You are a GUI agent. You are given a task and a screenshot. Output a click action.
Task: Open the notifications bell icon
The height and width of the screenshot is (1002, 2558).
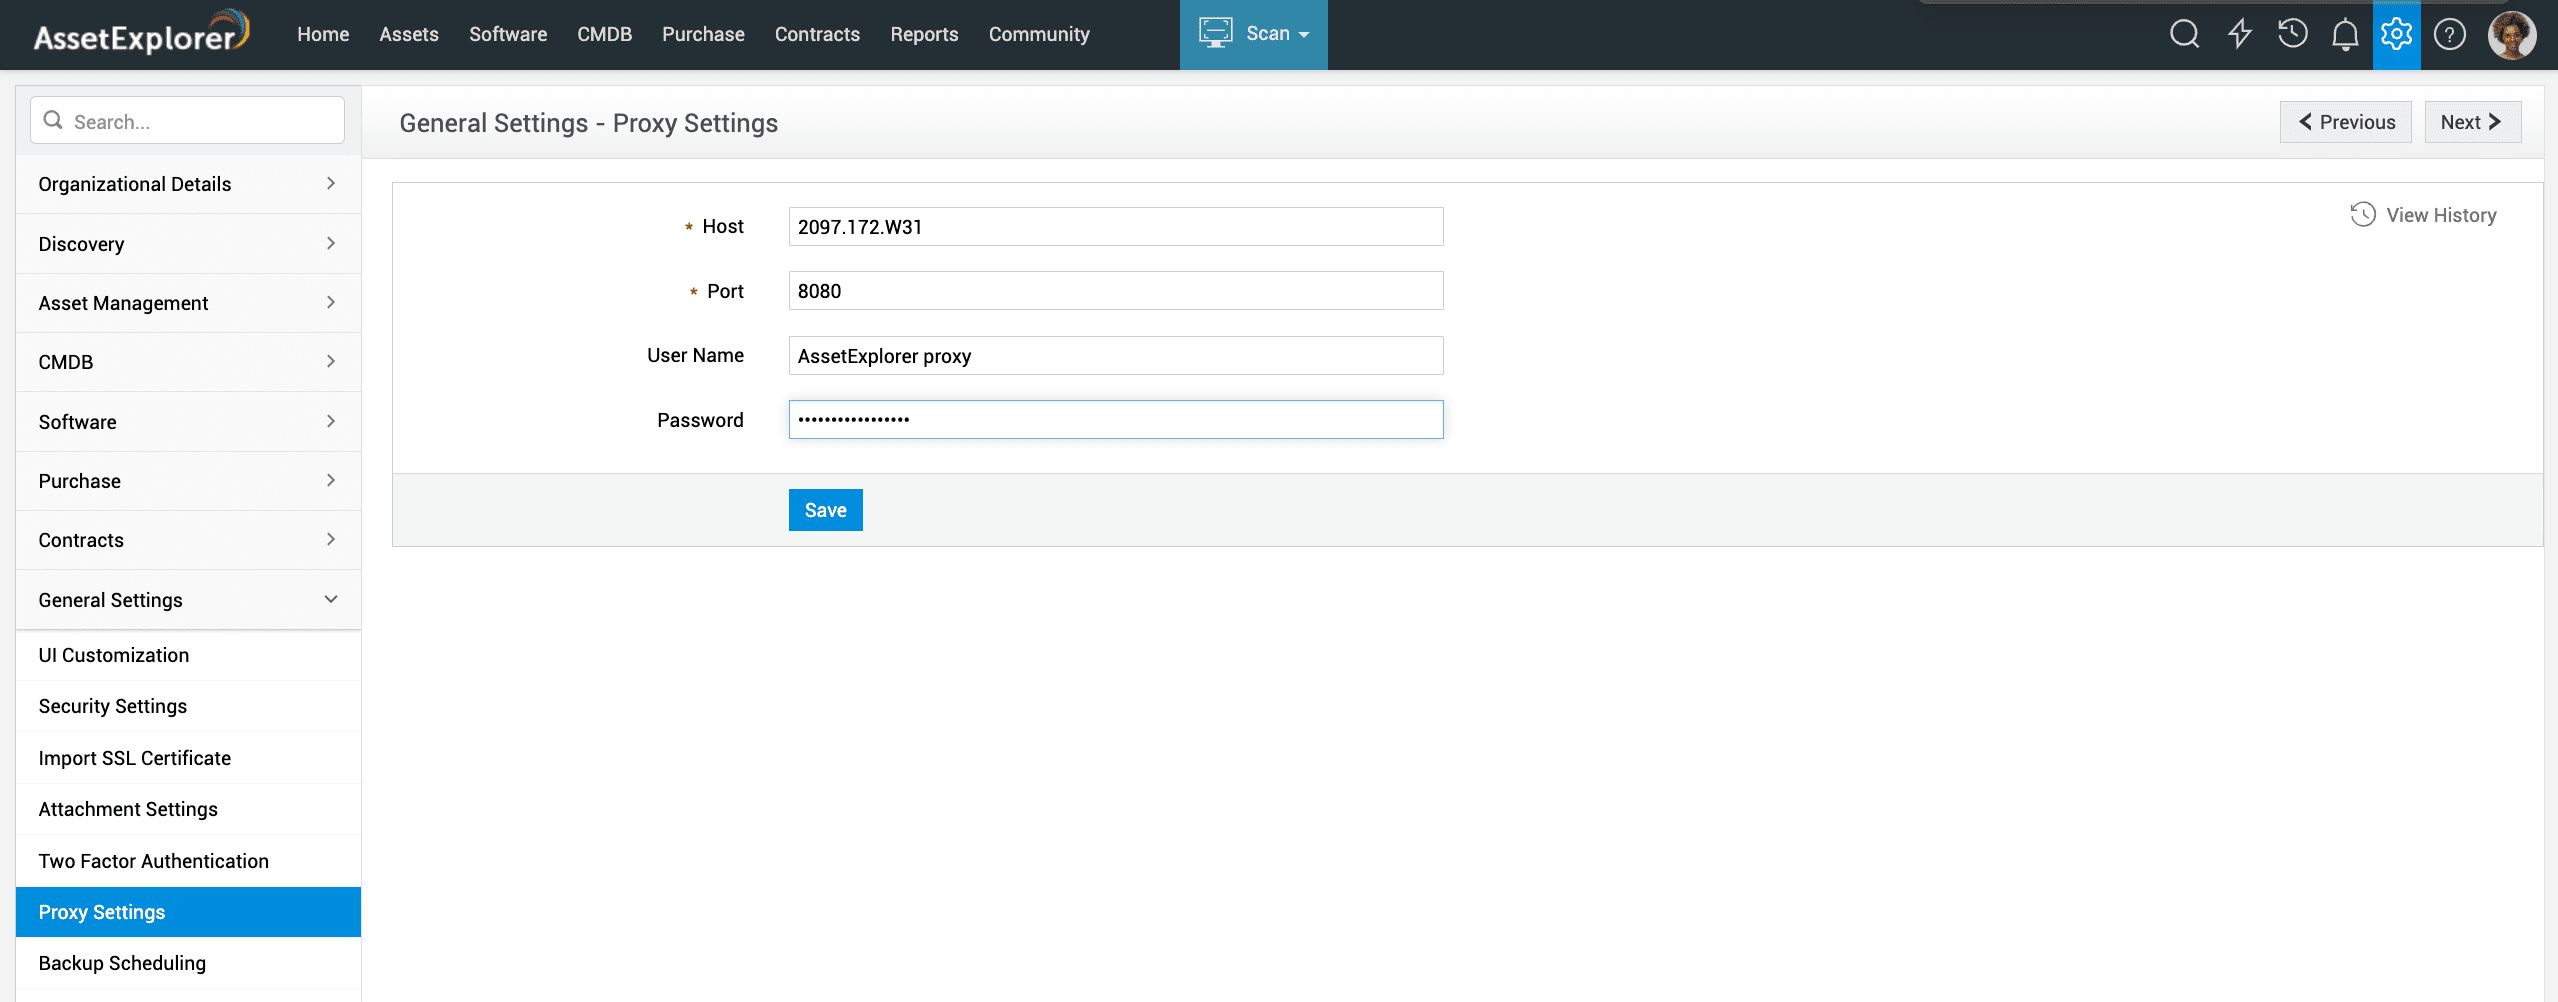2344,35
